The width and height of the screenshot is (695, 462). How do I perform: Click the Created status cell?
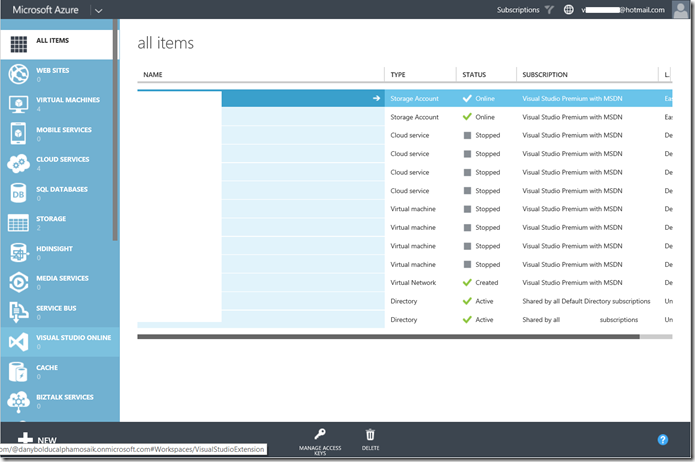coord(486,282)
